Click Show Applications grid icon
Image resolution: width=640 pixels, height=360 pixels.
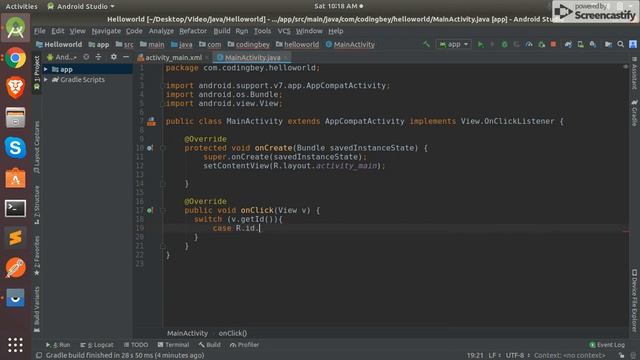pyautogui.click(x=16, y=345)
